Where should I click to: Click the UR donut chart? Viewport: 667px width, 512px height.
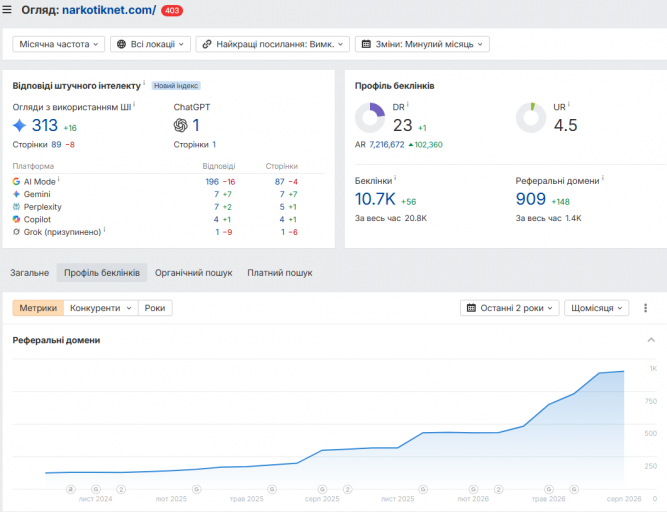[x=531, y=118]
